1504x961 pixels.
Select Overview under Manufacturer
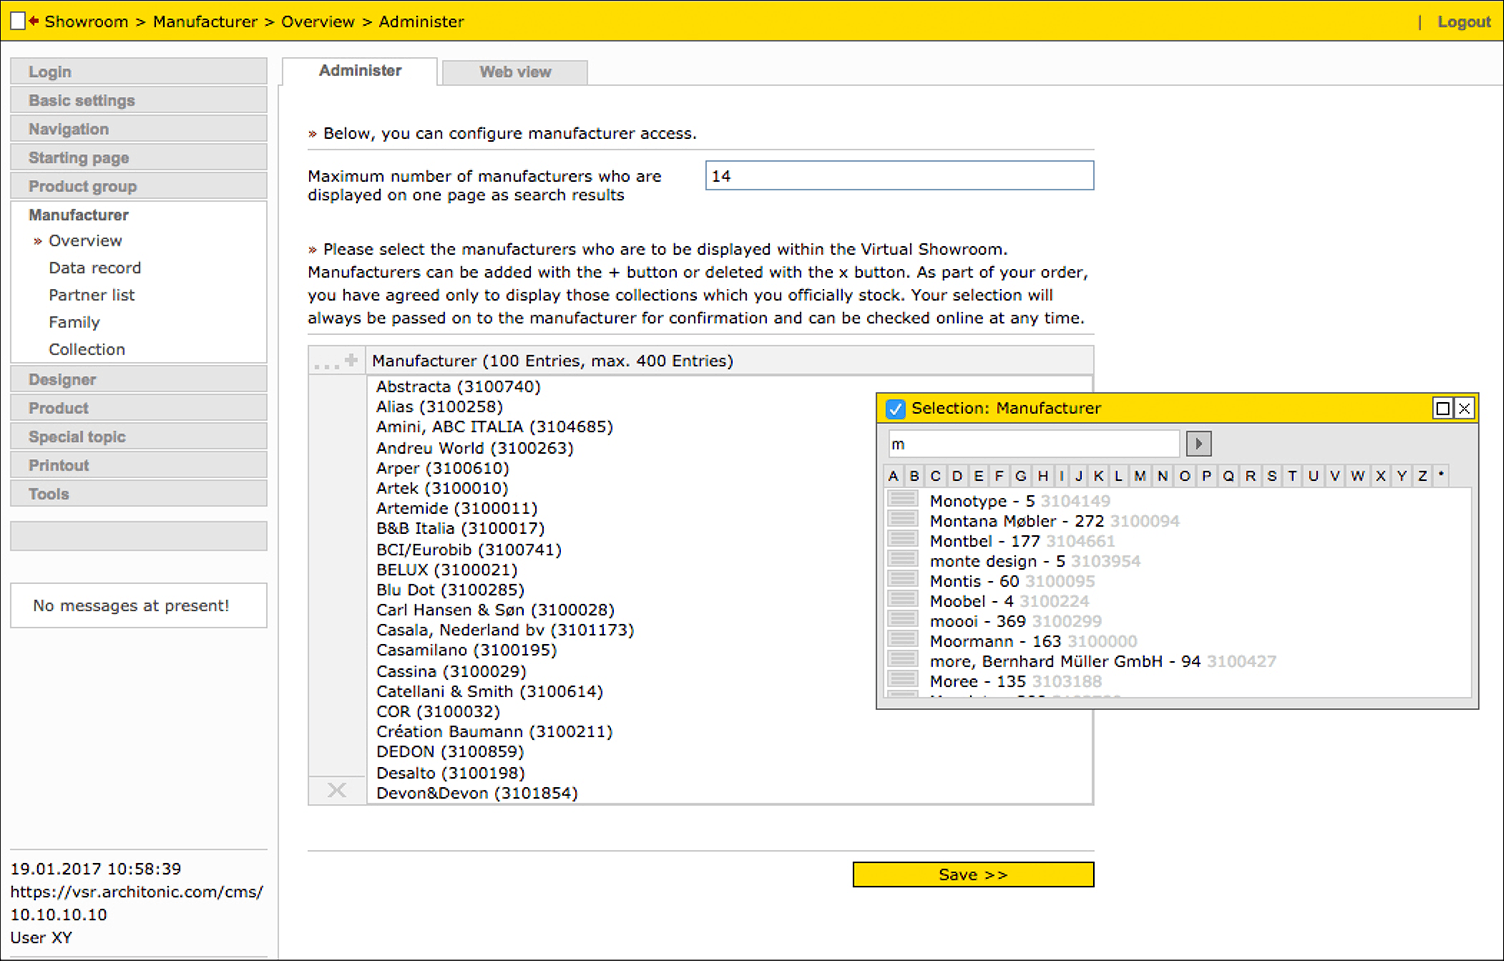[x=85, y=240]
